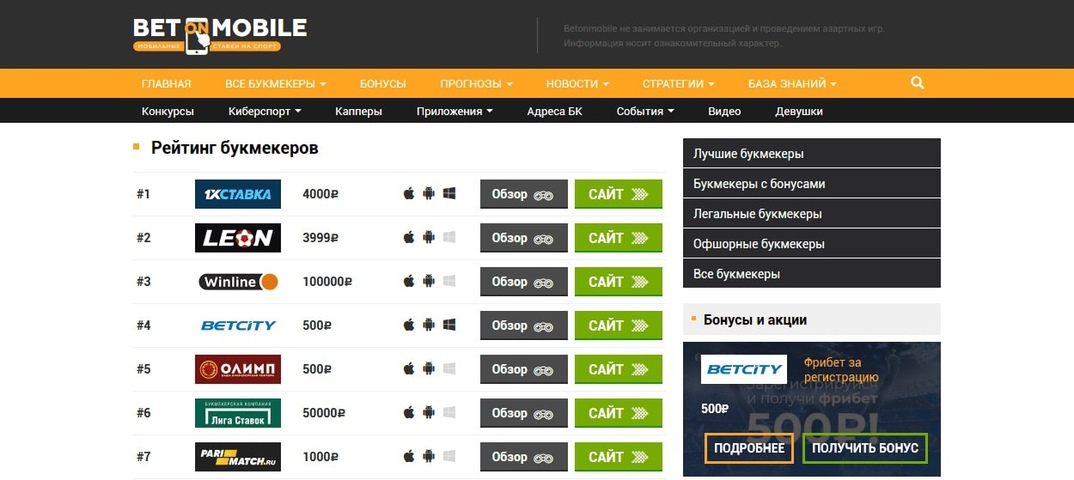Click the LEON bookmaker logo
Viewport: 1074px width, 480px height.
point(238,238)
